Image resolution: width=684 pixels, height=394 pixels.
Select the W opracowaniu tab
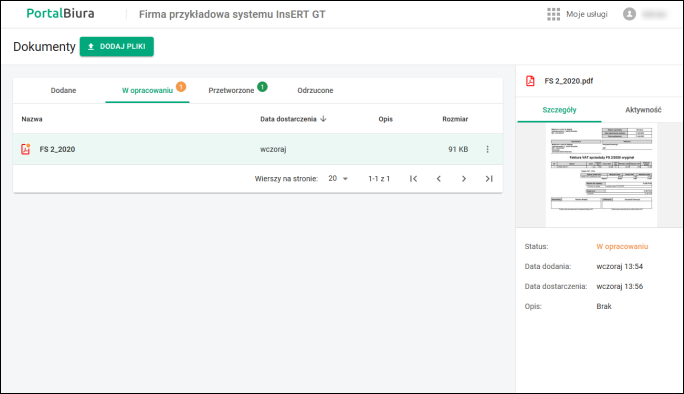click(x=147, y=90)
